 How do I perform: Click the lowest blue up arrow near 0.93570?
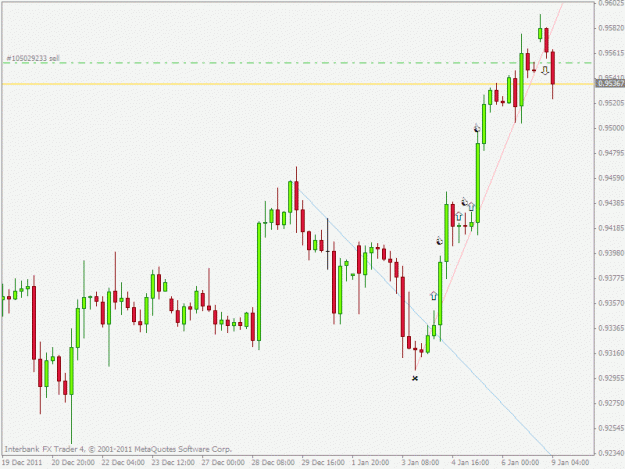tap(434, 296)
